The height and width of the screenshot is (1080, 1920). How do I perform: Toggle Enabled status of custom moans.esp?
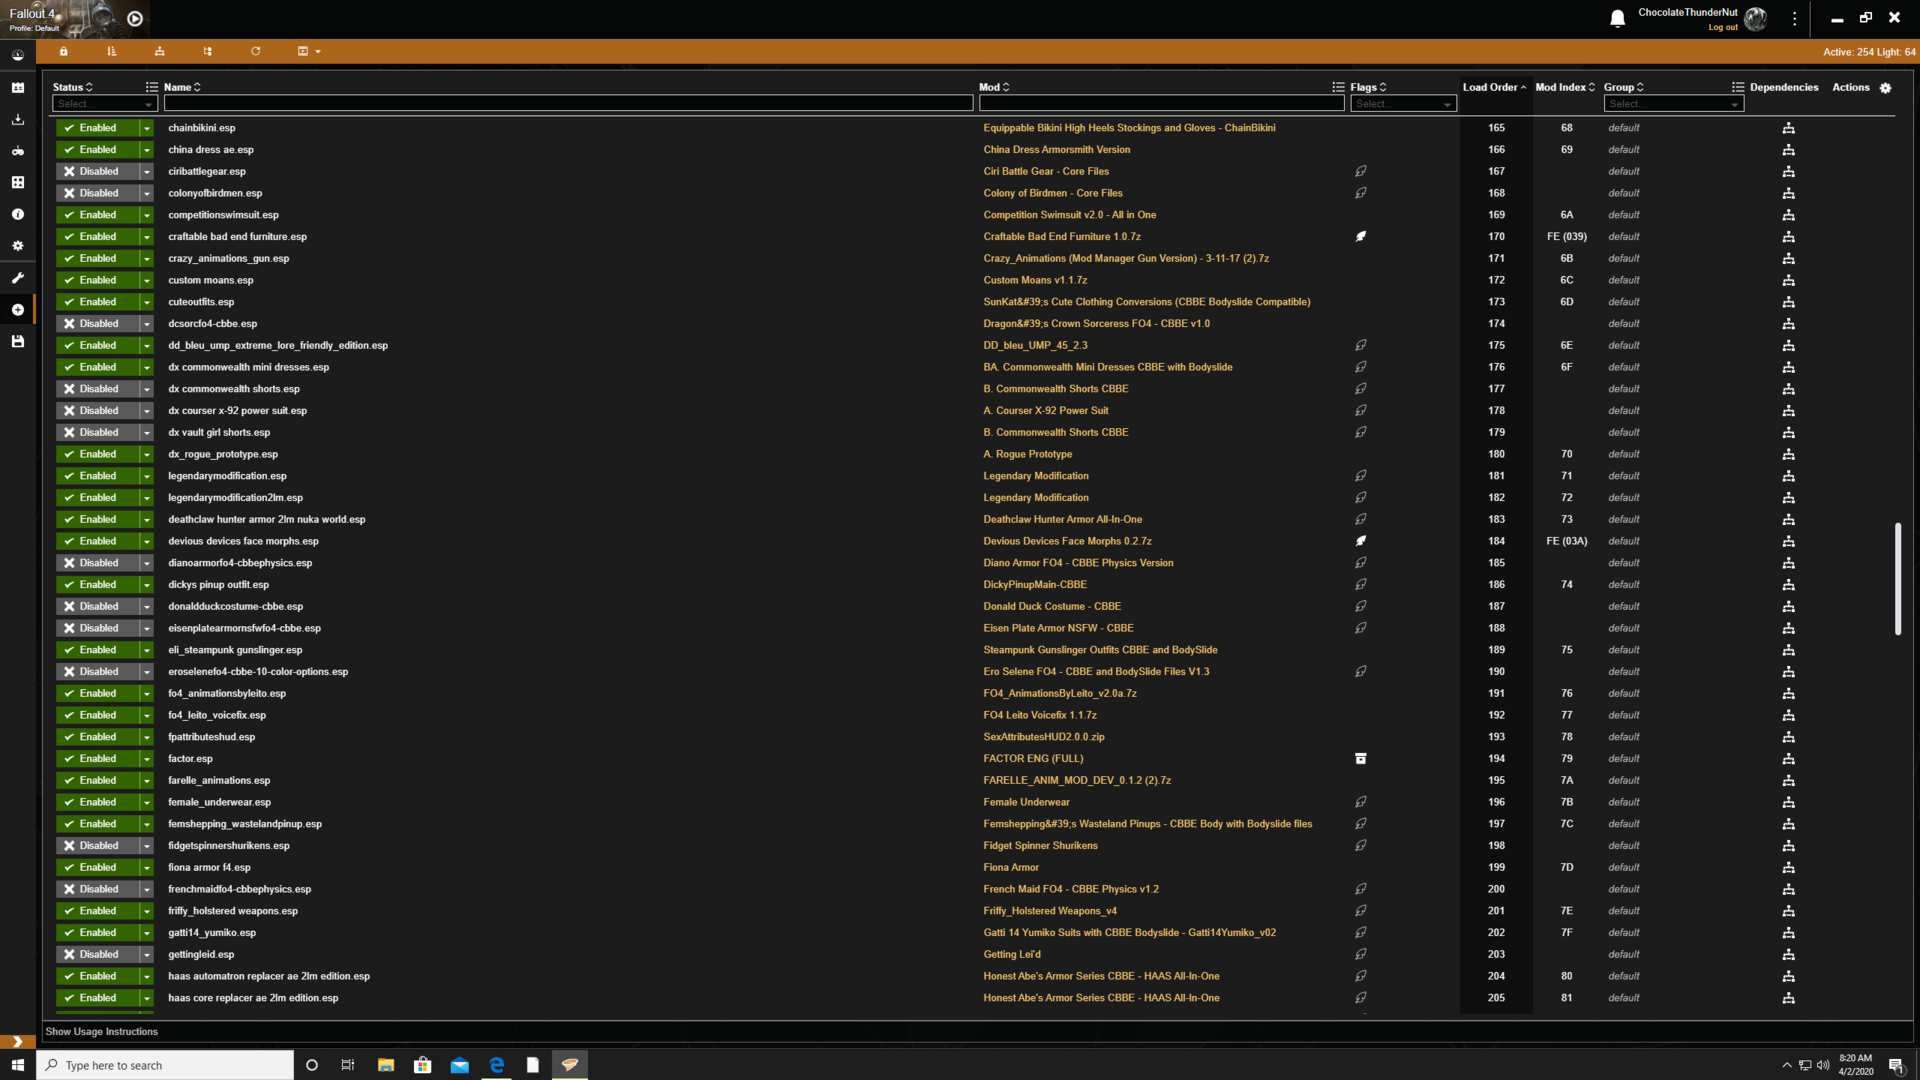coord(97,280)
